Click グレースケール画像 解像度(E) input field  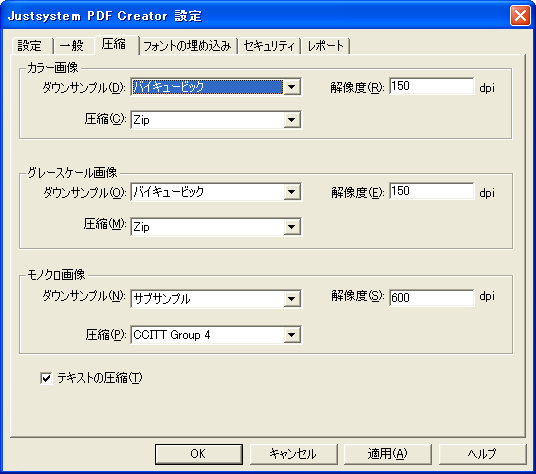(x=431, y=191)
